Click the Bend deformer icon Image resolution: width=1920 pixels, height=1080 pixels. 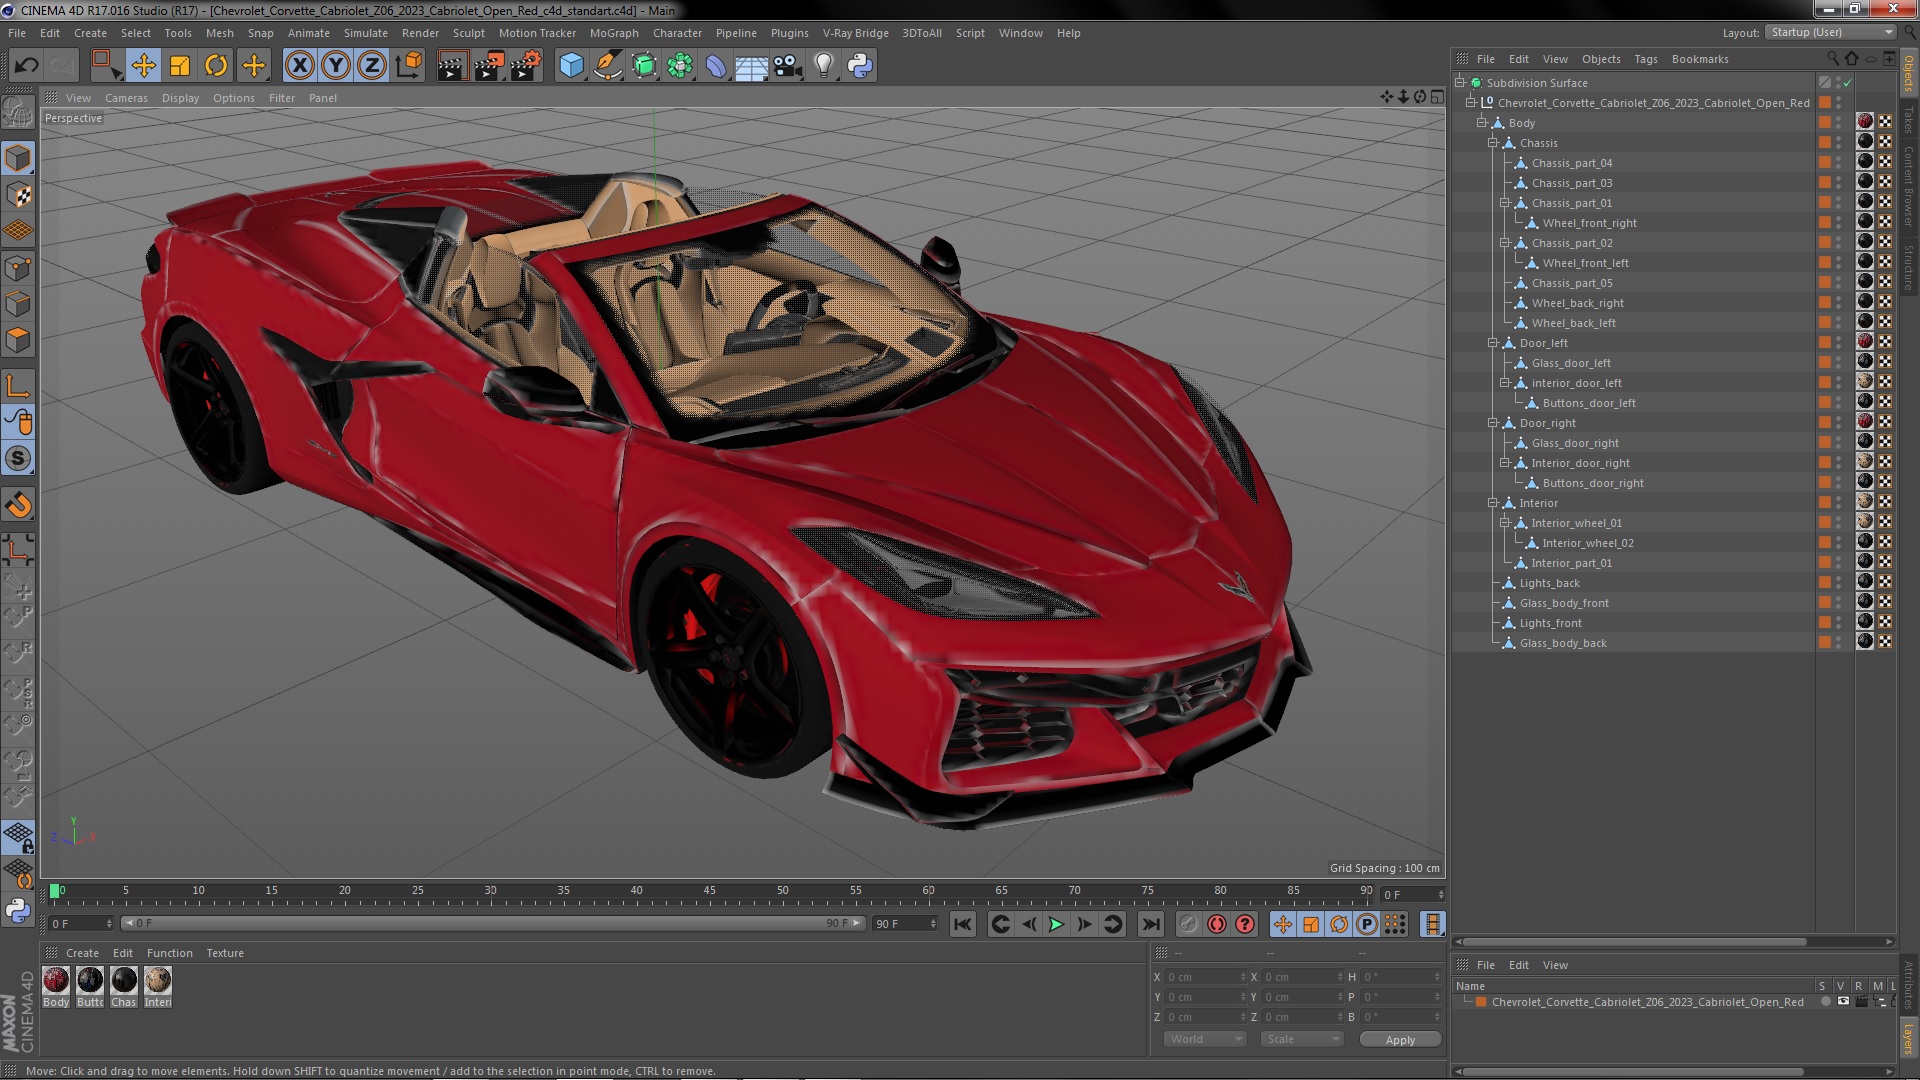pos(716,66)
